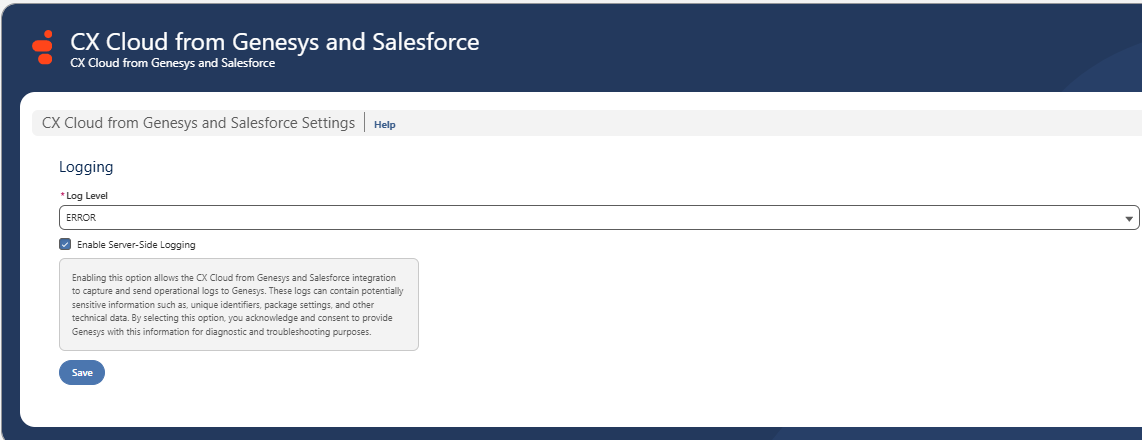Click the red required asterisk by Log Level
Viewport: 1142px width, 440px height.
click(62, 196)
